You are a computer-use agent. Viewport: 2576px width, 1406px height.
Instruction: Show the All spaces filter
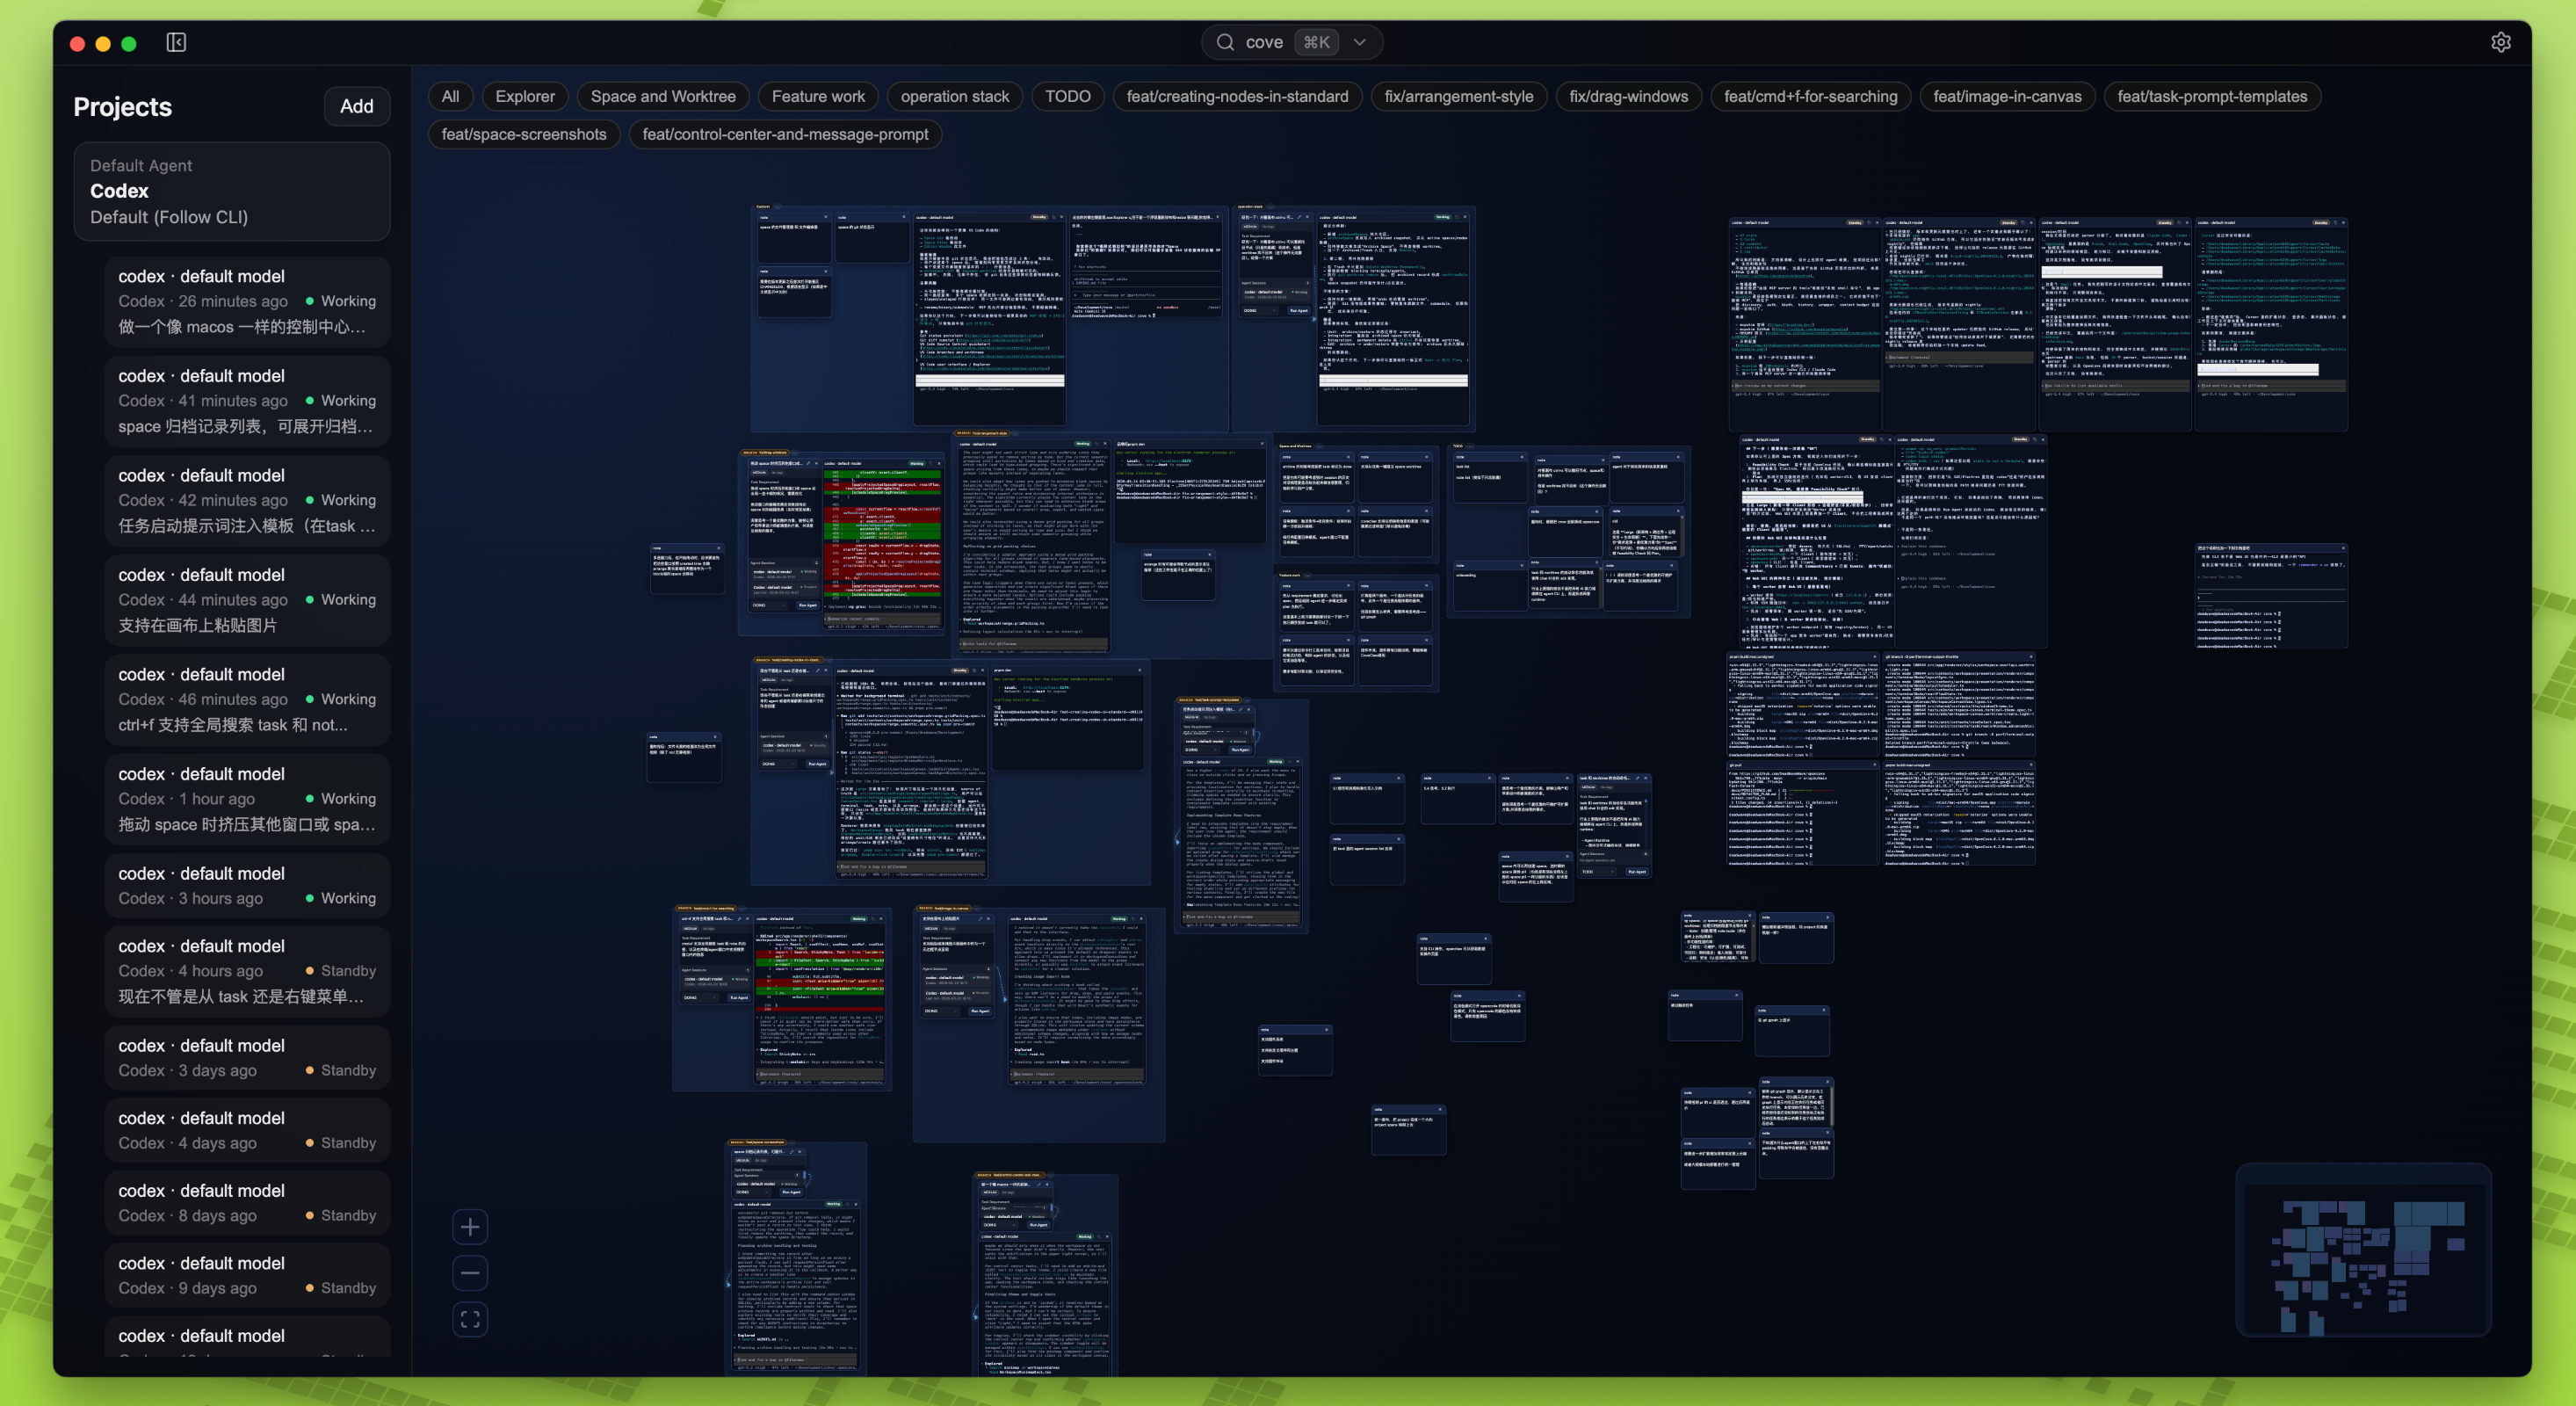pyautogui.click(x=450, y=96)
